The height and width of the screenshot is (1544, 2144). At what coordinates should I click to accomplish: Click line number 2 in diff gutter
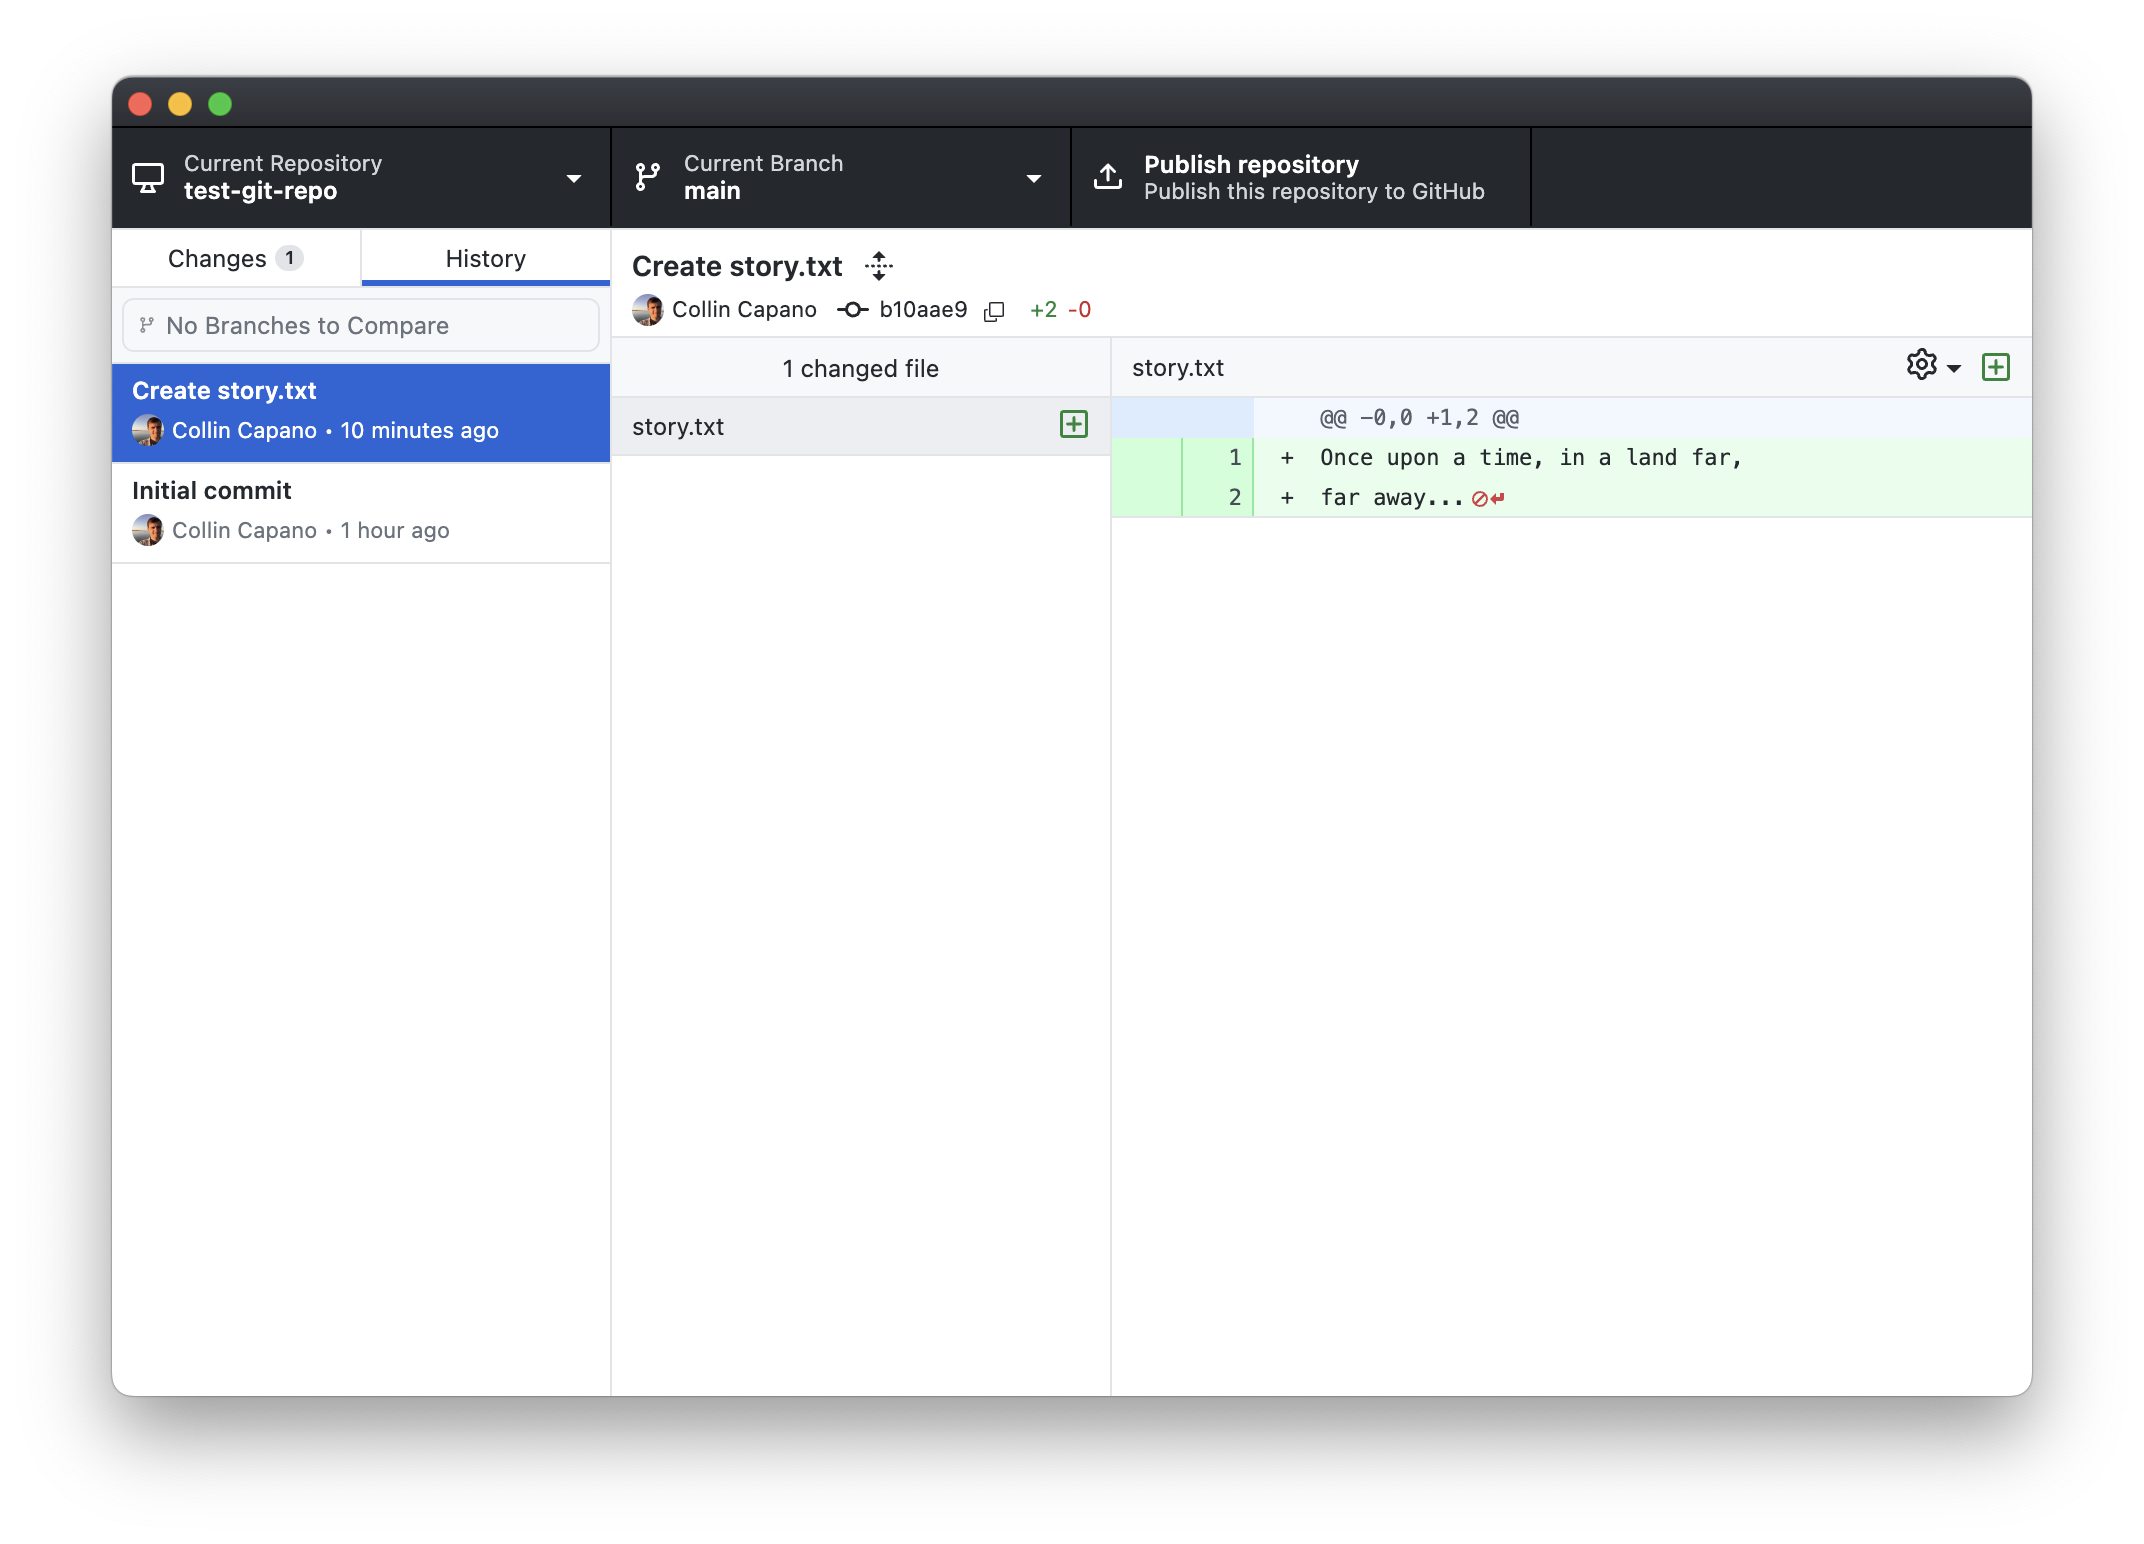click(1234, 497)
